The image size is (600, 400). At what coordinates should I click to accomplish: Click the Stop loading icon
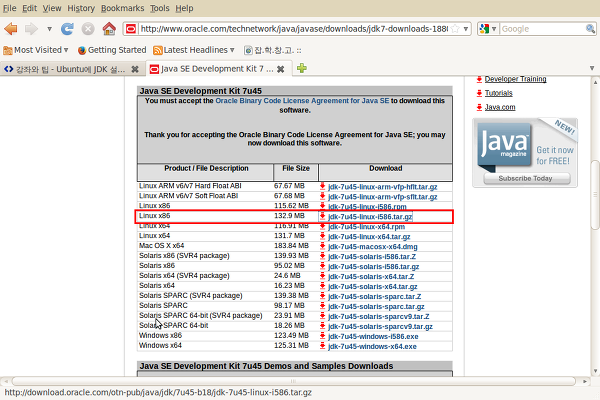(88, 29)
